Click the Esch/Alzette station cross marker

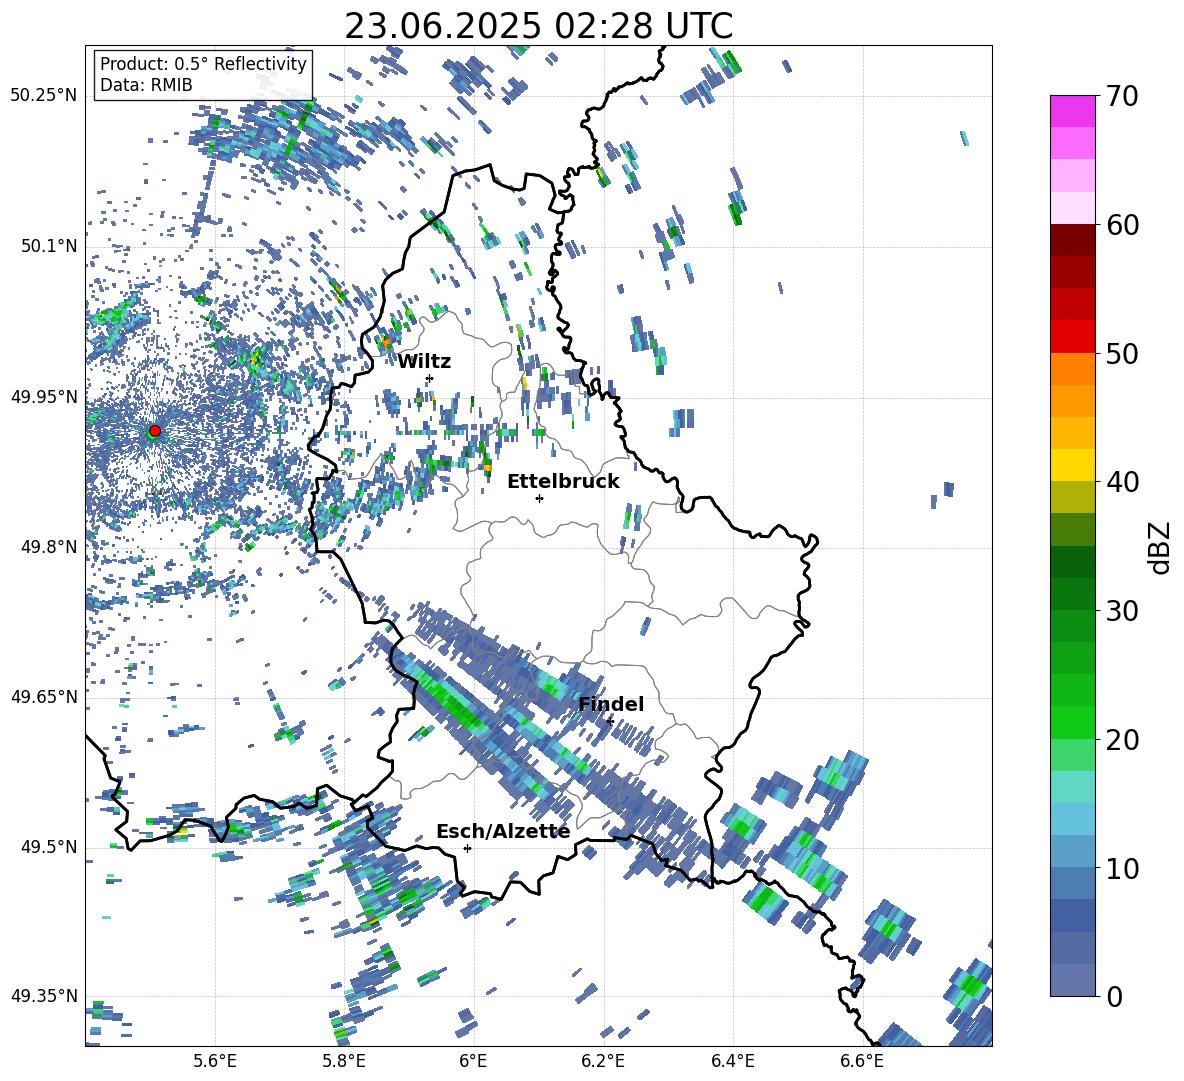pyautogui.click(x=467, y=848)
